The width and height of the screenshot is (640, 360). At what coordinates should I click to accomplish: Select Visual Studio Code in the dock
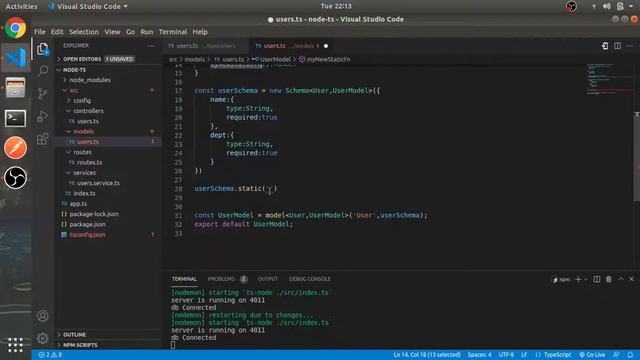coord(16,58)
